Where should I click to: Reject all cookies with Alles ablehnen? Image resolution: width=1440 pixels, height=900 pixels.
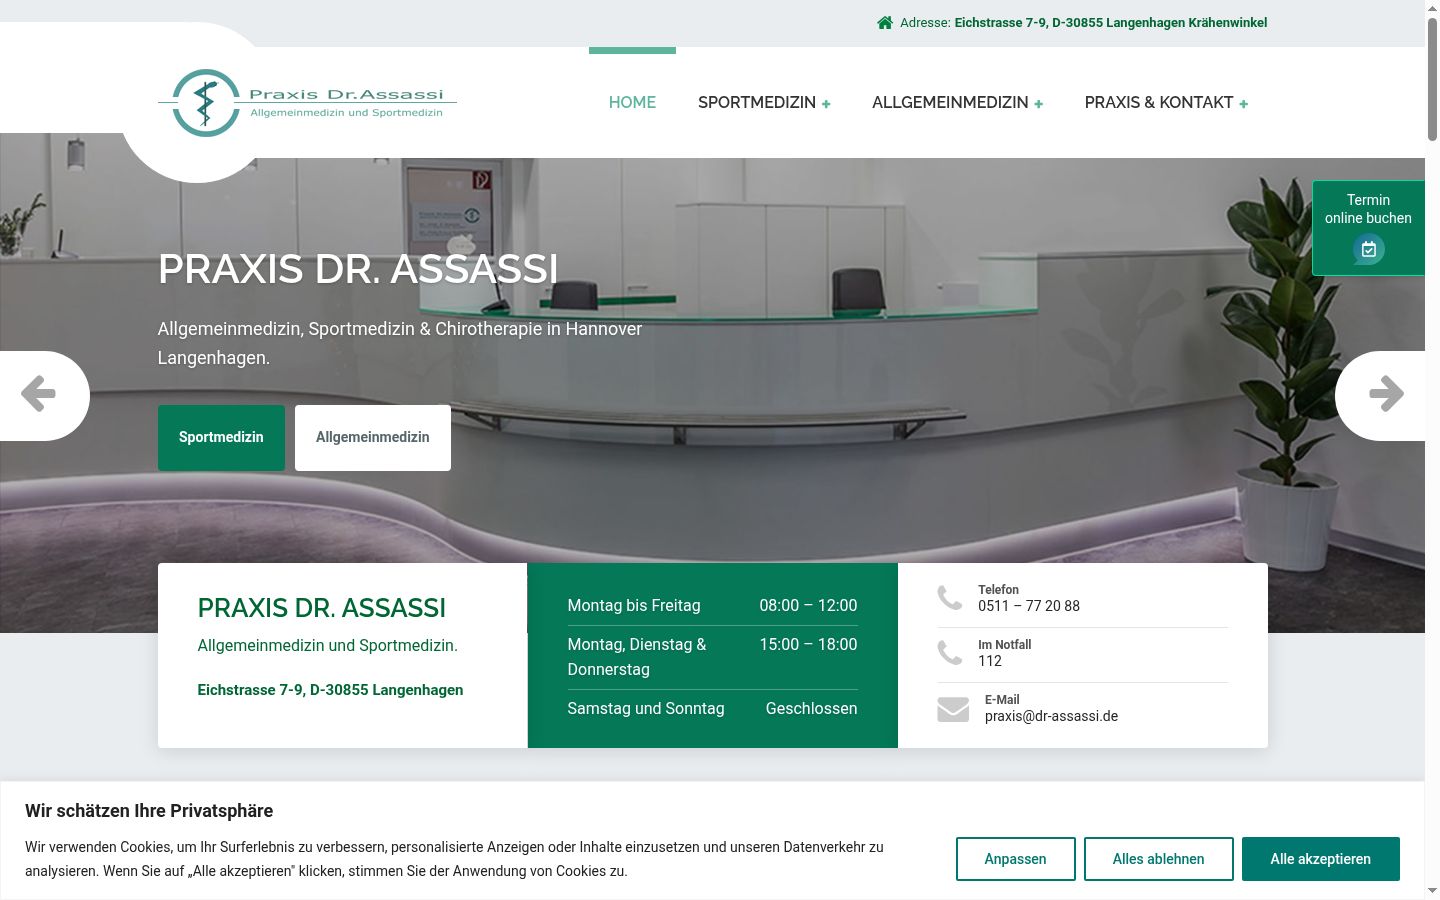coord(1158,859)
